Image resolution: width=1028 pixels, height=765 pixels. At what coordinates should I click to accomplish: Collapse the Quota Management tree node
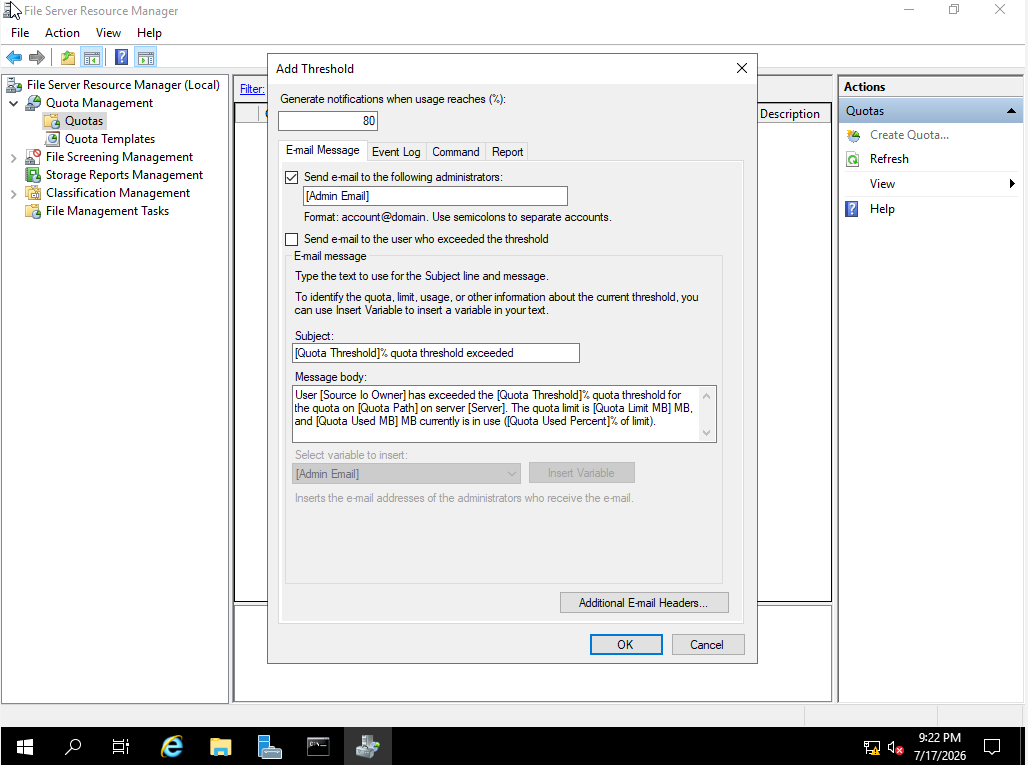13,104
